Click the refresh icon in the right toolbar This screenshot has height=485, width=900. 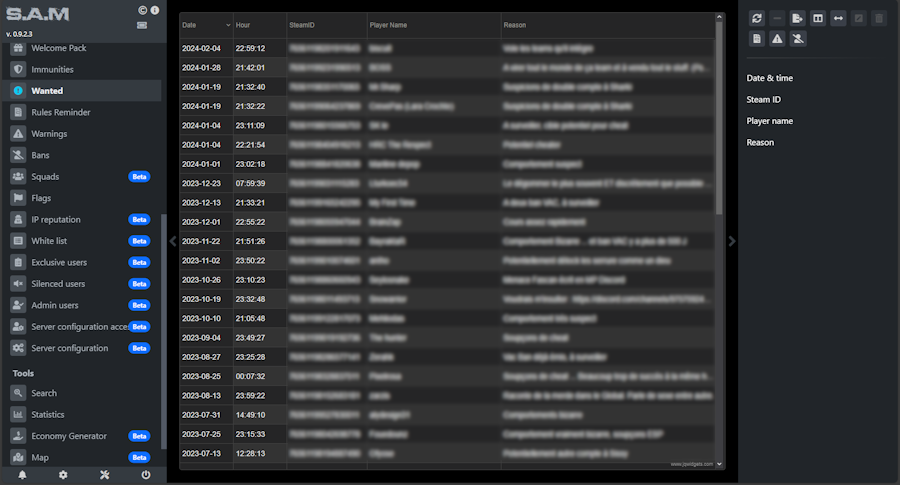pos(757,18)
